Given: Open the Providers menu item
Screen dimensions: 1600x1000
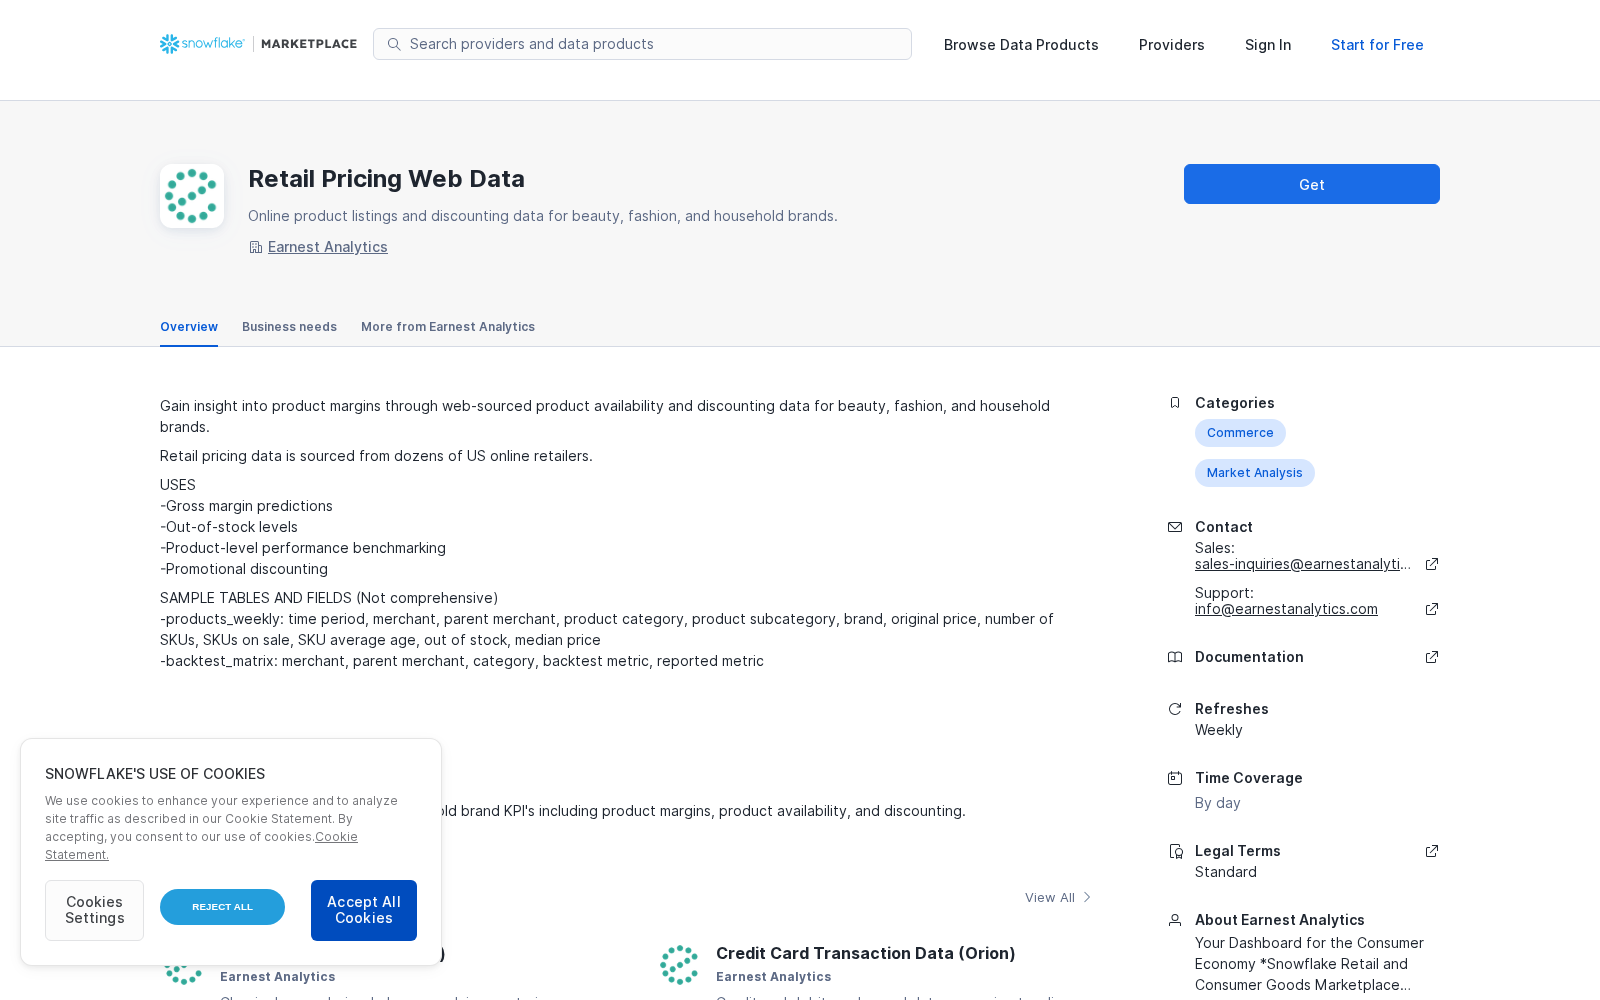Looking at the screenshot, I should tap(1172, 45).
